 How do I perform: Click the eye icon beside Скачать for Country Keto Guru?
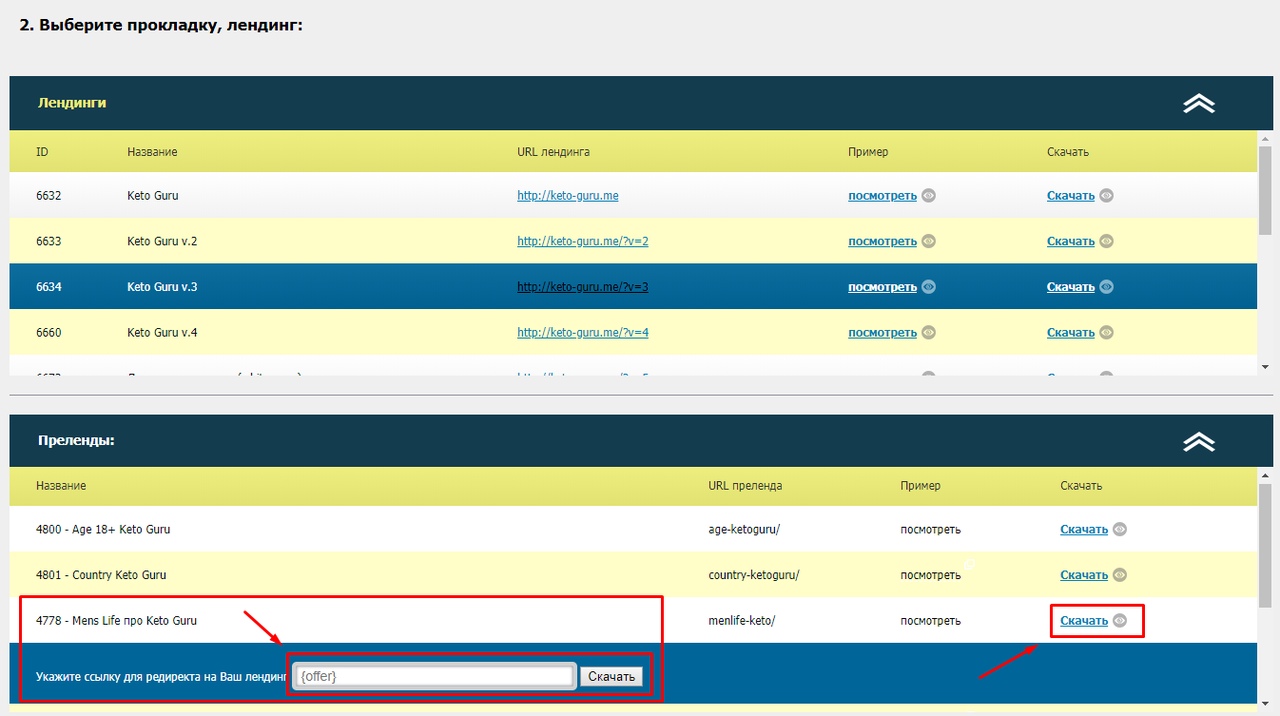(1120, 575)
